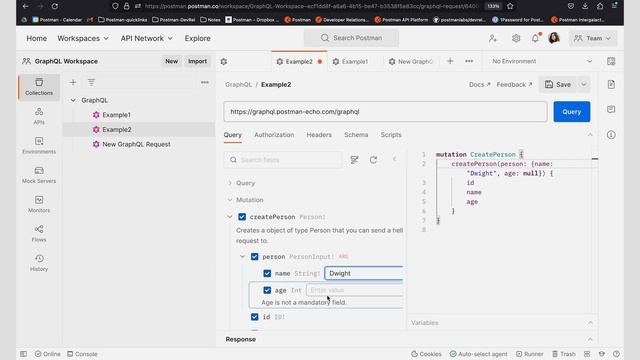Open Monitors in the sidebar
The height and width of the screenshot is (360, 640).
click(x=39, y=204)
